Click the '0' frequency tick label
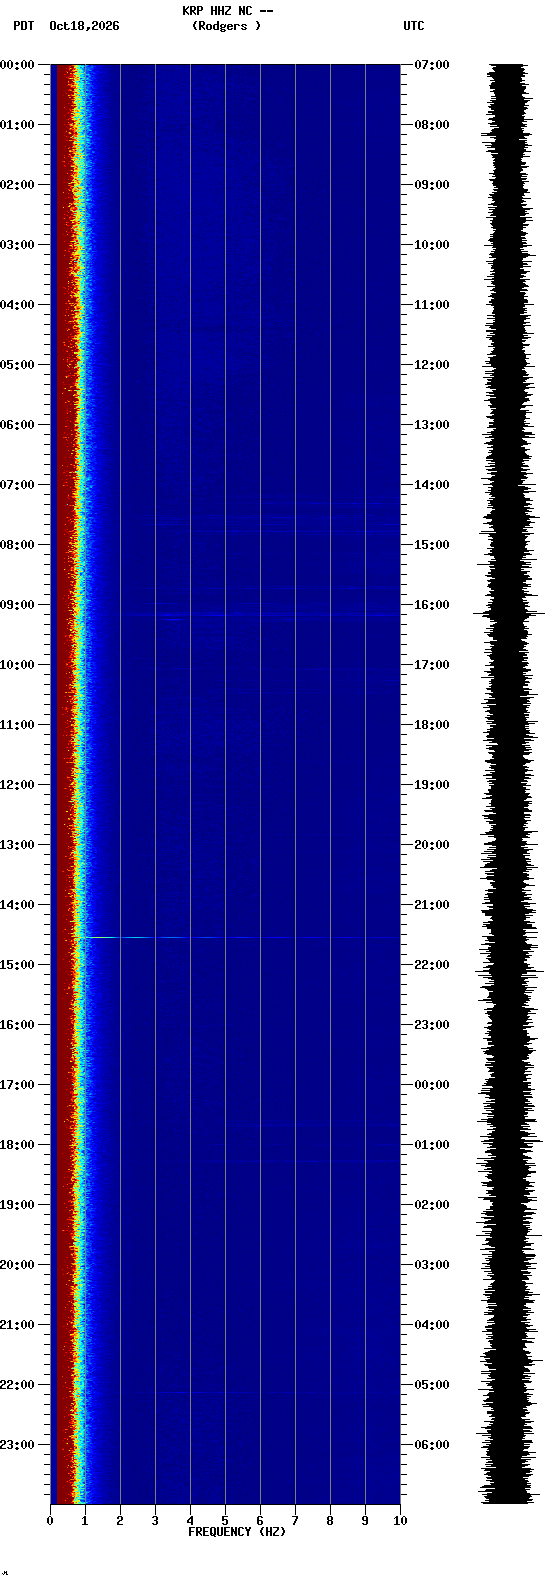This screenshot has height=1584, width=552. [x=50, y=1521]
